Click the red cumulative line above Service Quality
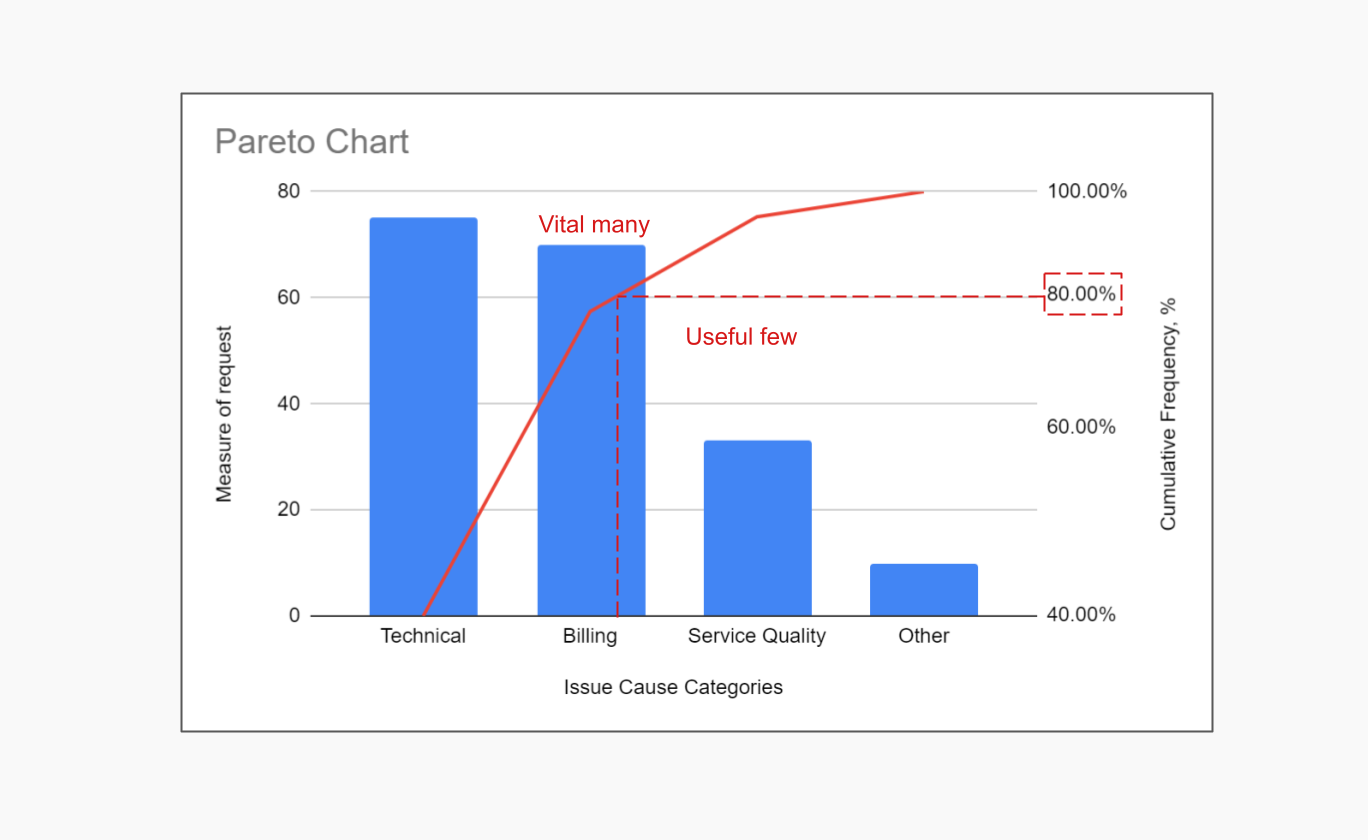 tap(757, 216)
